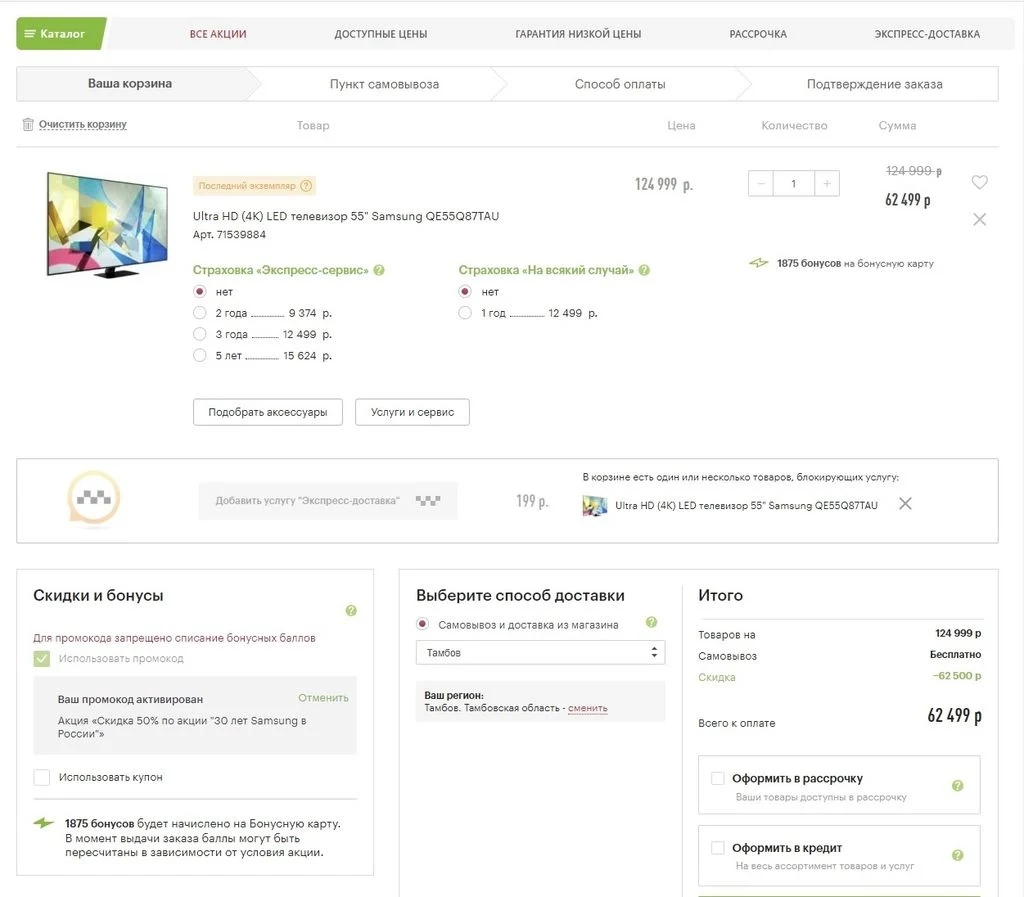1024x897 pixels.
Task: Go to ДОСТУПНЫЕ ЦЕНЫ menu item
Action: 381,34
